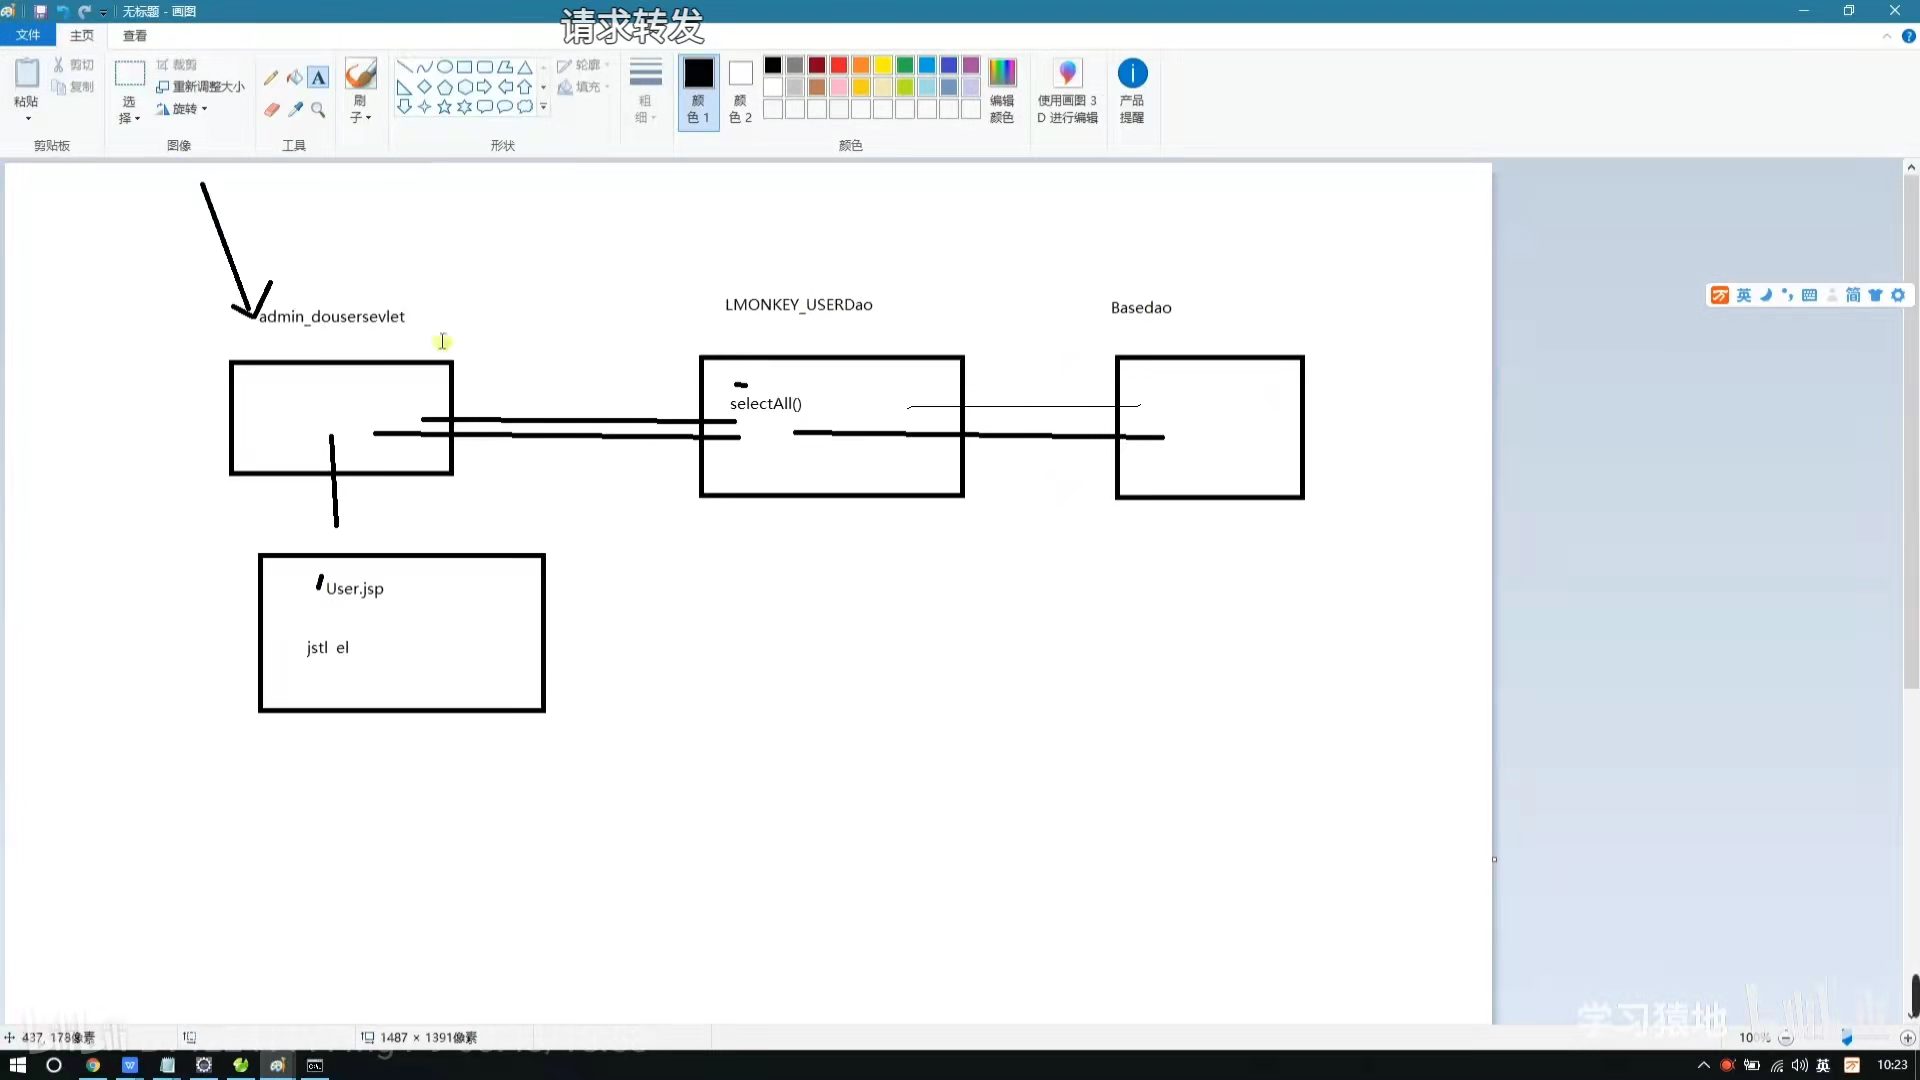Choose the Five-point star shape
Screen dimensions: 1920x1080
444,107
